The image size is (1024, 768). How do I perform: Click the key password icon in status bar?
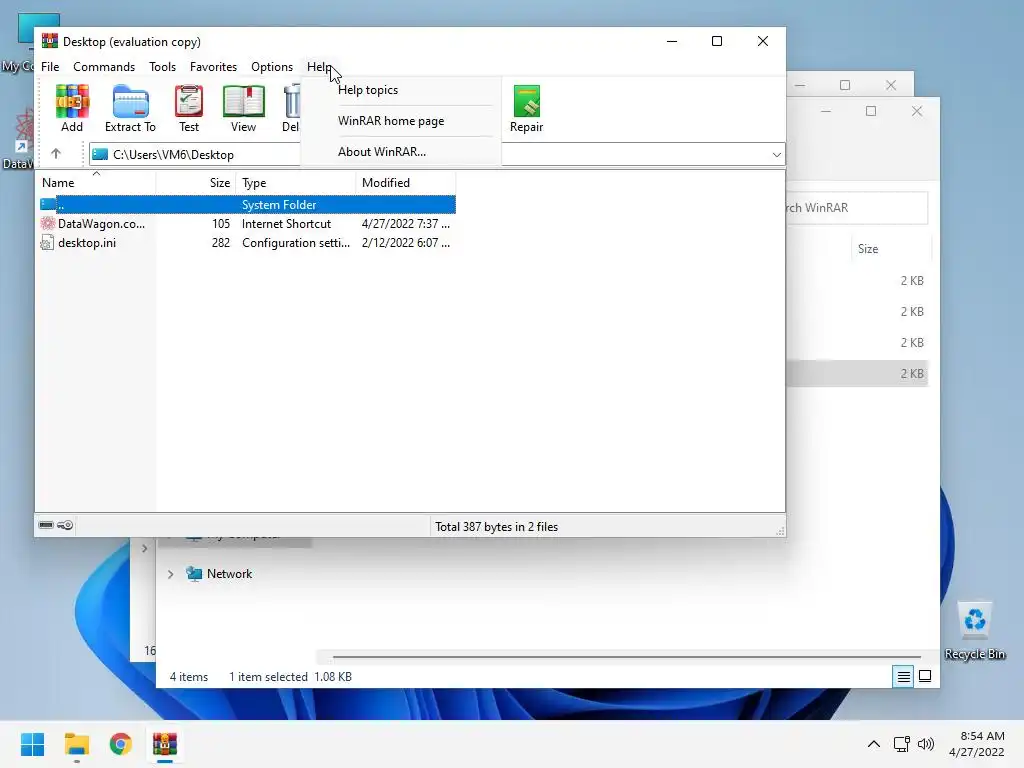pos(65,525)
